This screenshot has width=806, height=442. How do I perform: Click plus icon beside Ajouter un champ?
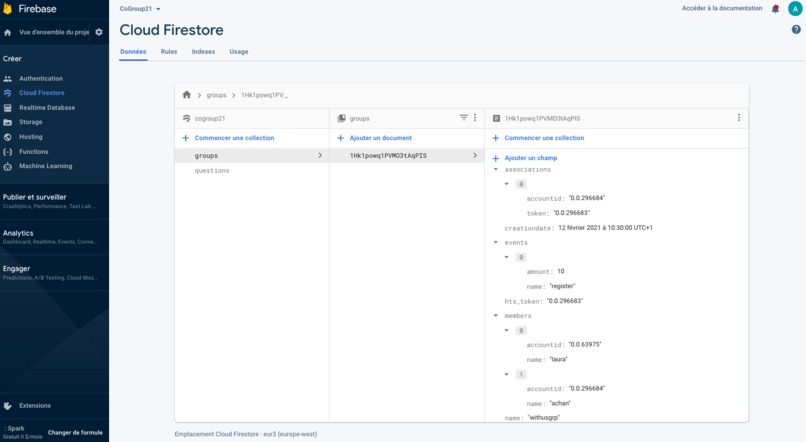[x=496, y=158]
